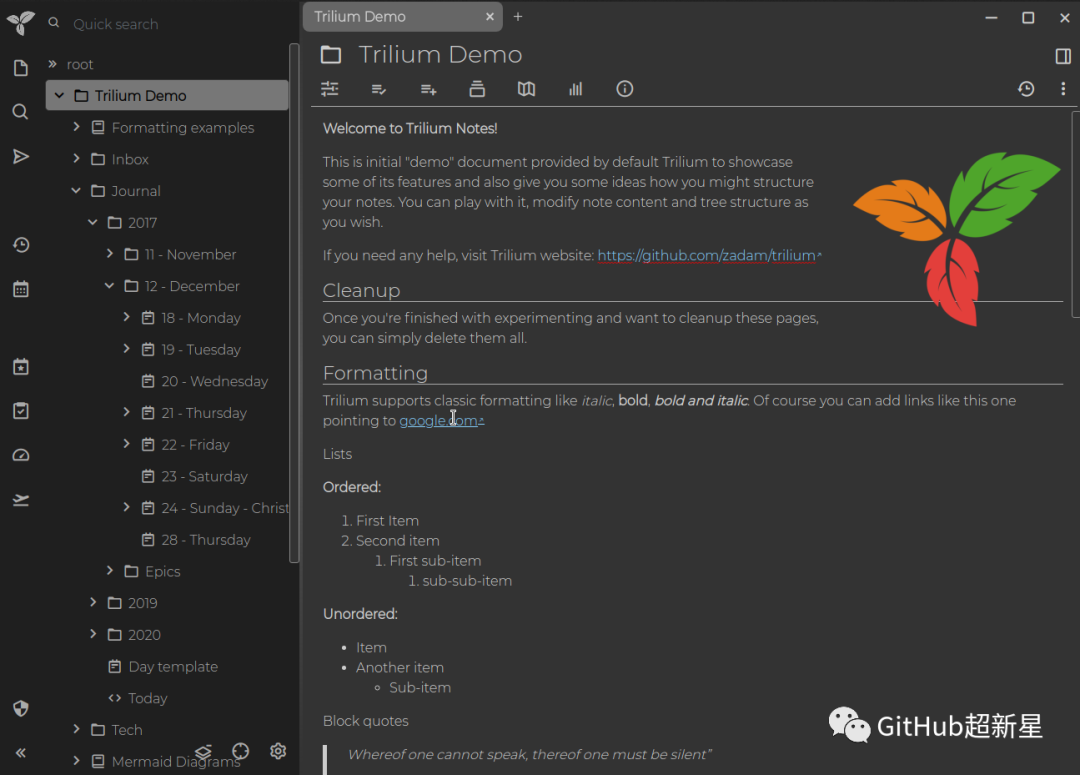1080x775 pixels.
Task: Click the note content vertical scrollbar
Action: click(x=1075, y=214)
